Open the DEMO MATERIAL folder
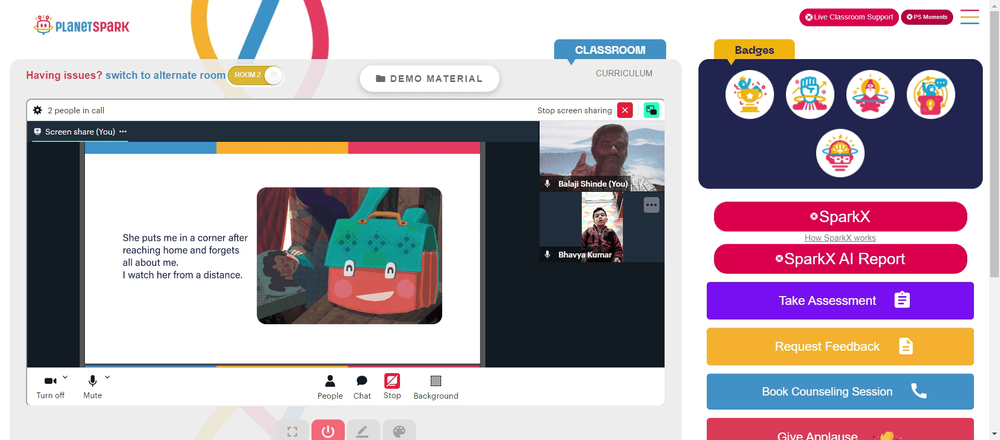Viewport: 1000px width, 440px height. 429,78
